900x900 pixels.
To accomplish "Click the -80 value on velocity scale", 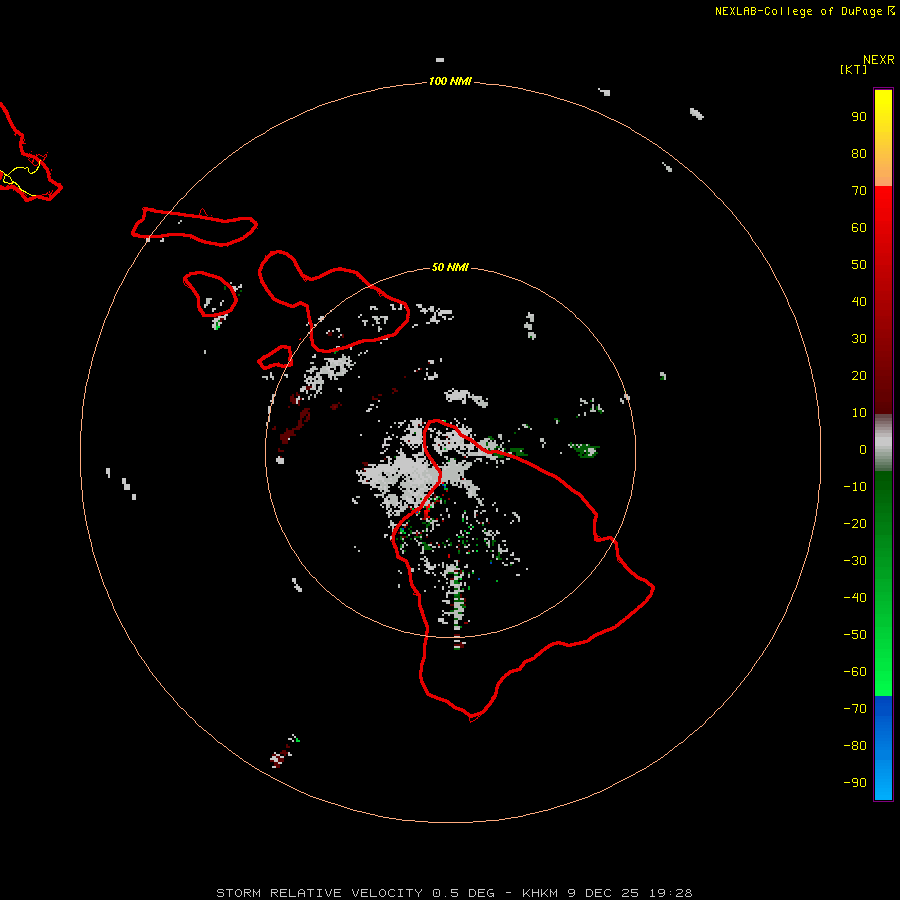I will (x=855, y=746).
